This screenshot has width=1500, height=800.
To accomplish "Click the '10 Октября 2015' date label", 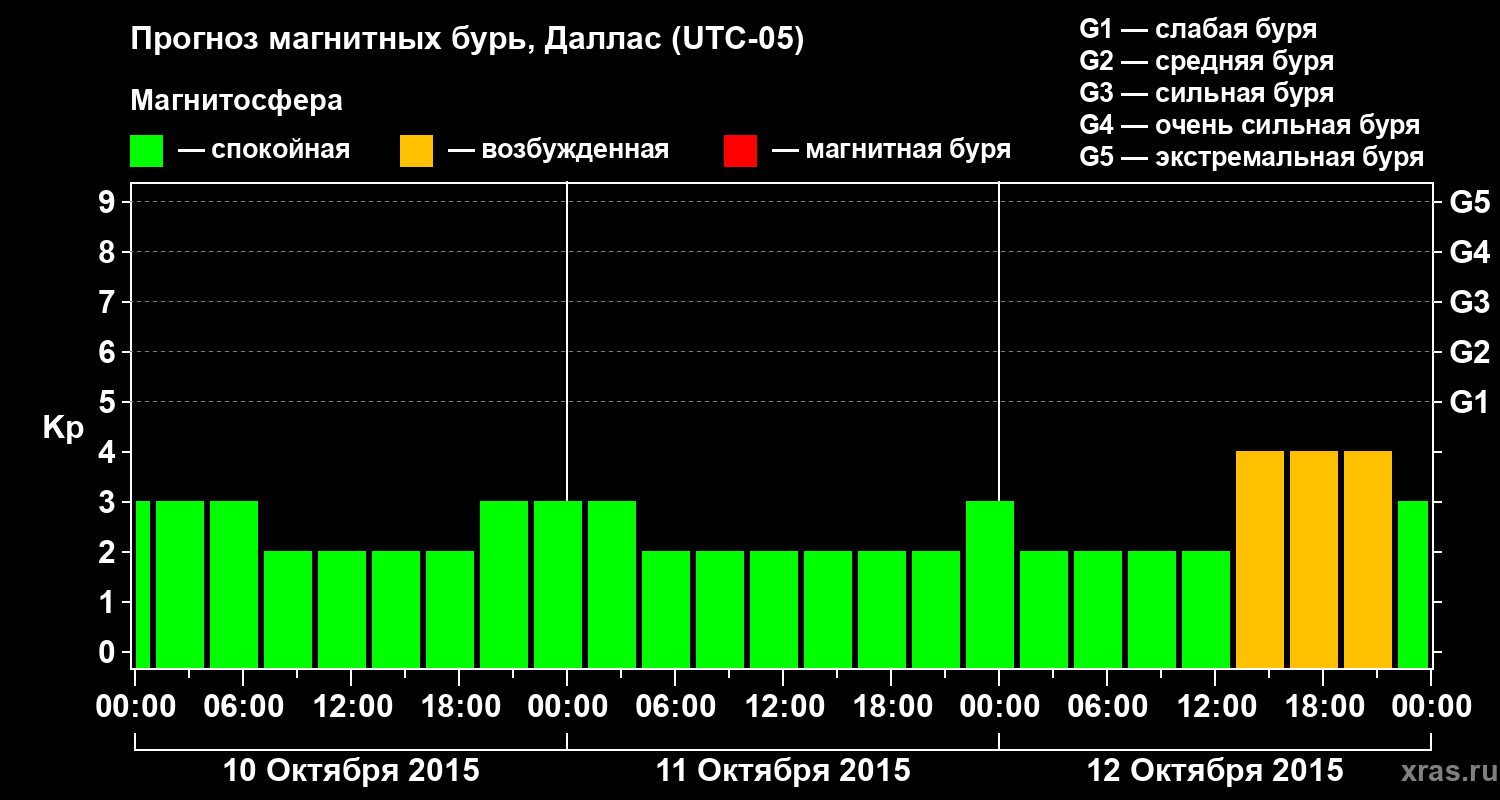I will 351,771.
